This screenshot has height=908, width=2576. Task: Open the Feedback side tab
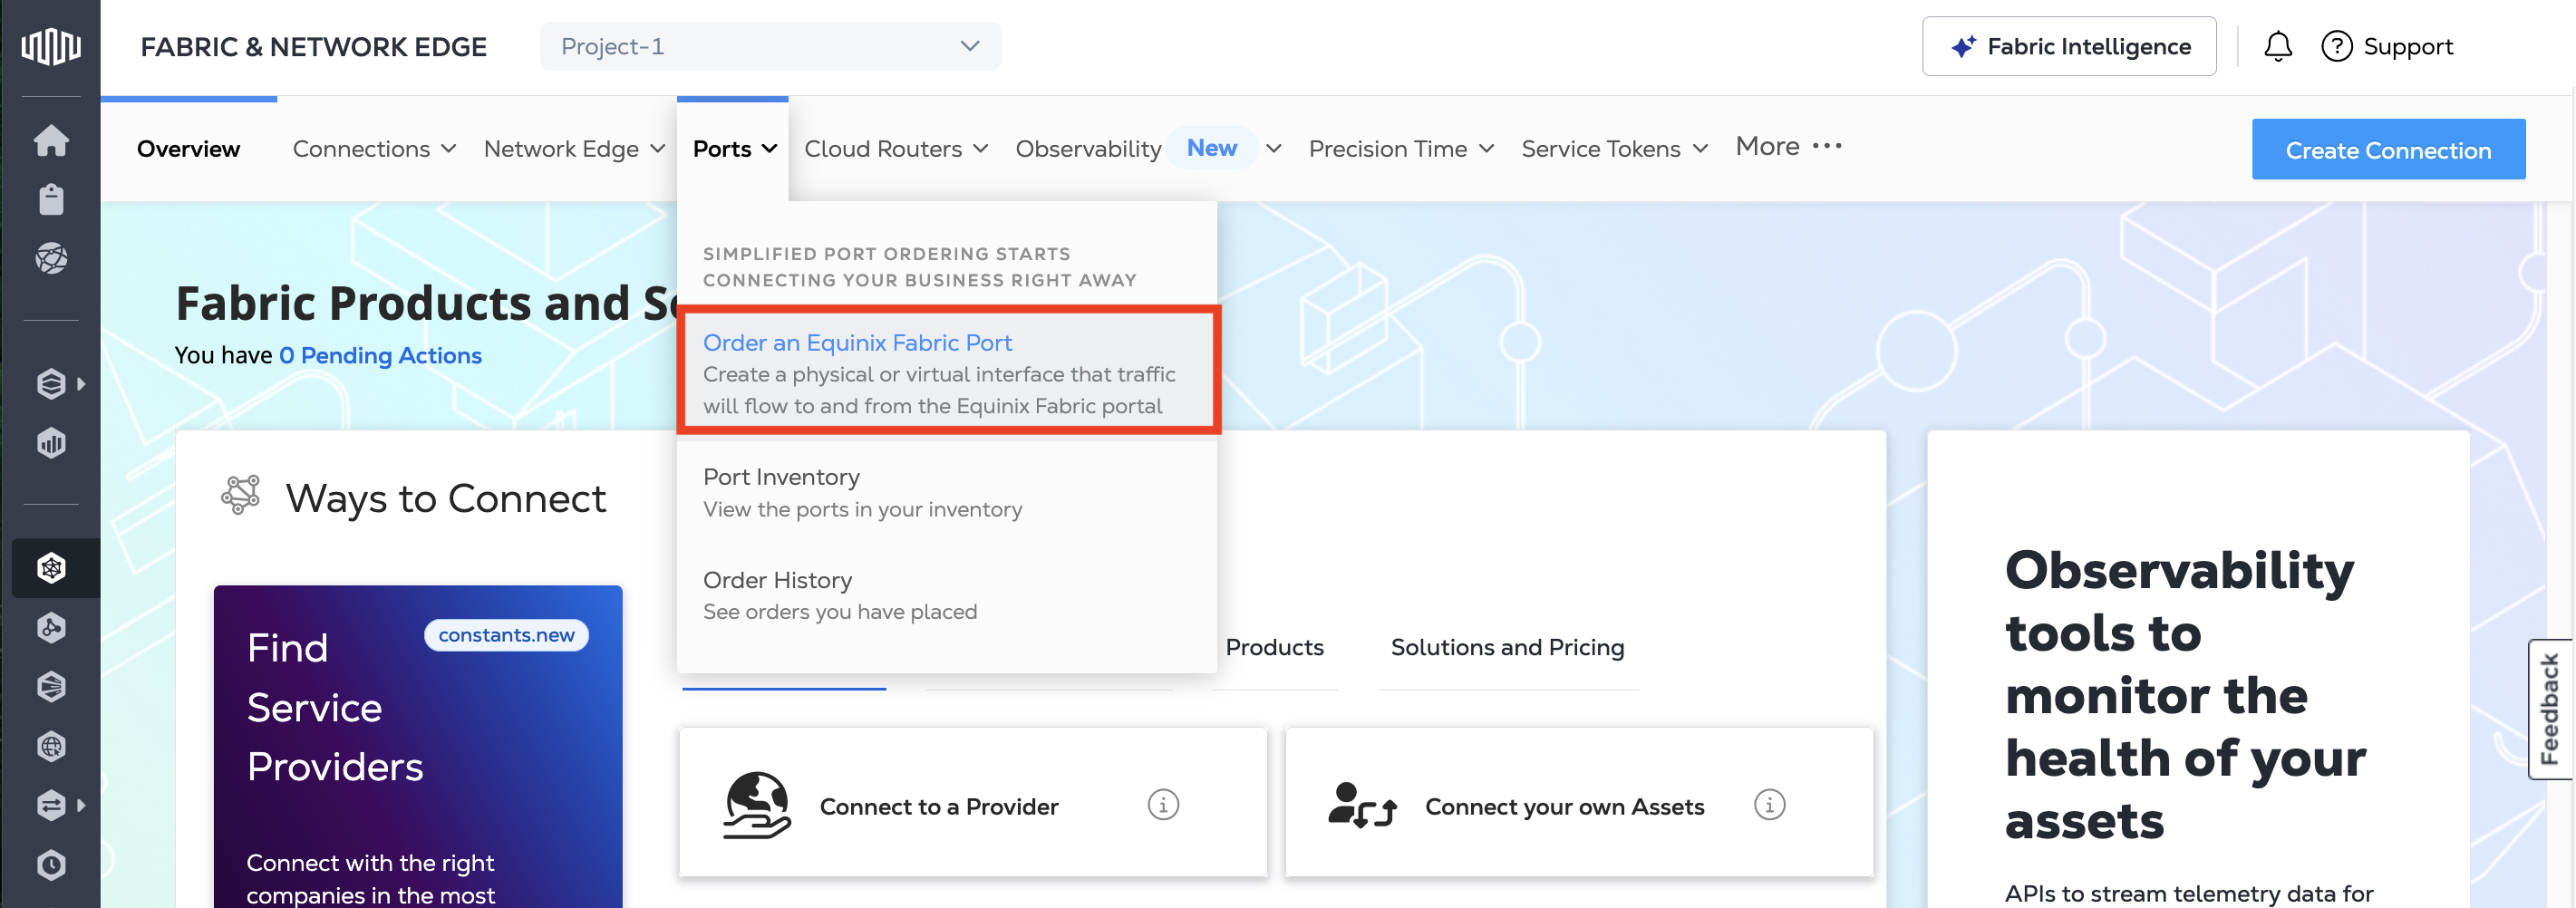[x=2549, y=708]
